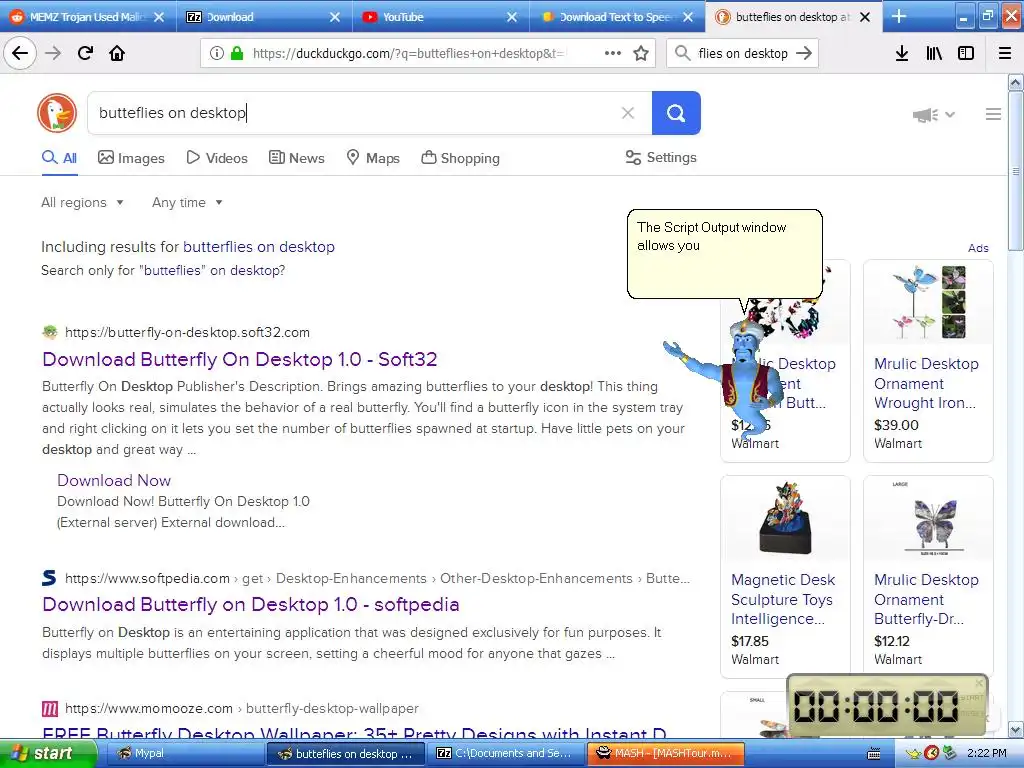Open Mrulic Wrought Iron ornament $39.00 ad
Image resolution: width=1024 pixels, height=768 pixels.
point(928,360)
